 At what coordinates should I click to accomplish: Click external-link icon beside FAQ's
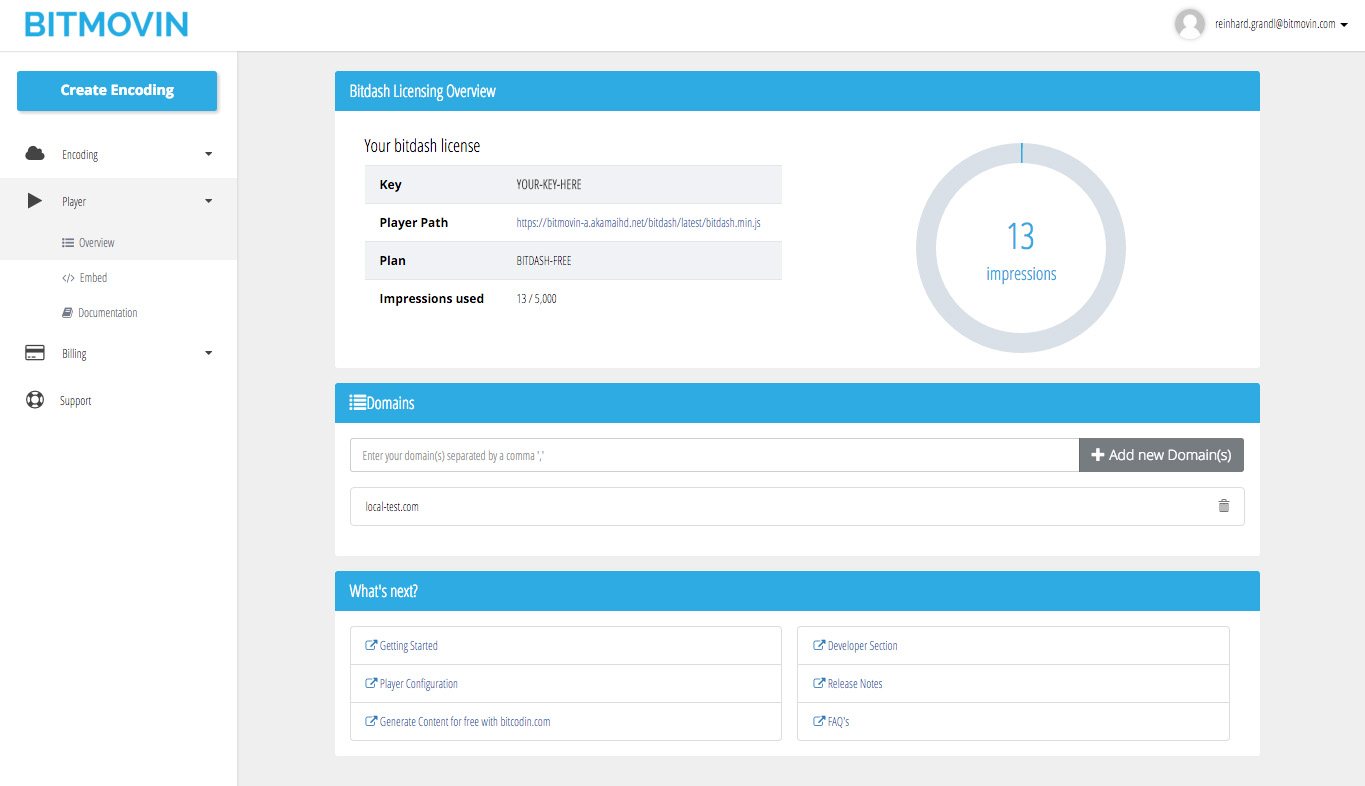pyautogui.click(x=819, y=722)
